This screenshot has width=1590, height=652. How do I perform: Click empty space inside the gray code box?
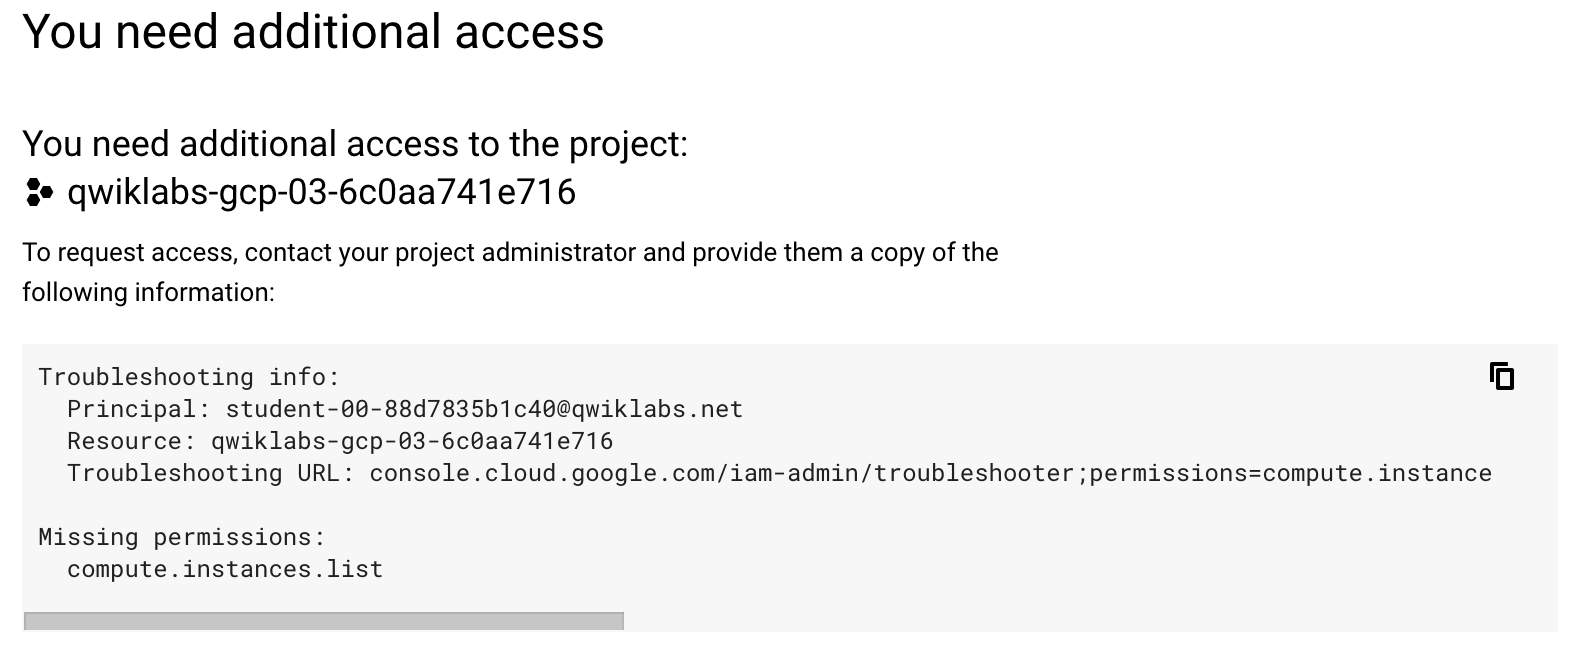point(1000,560)
